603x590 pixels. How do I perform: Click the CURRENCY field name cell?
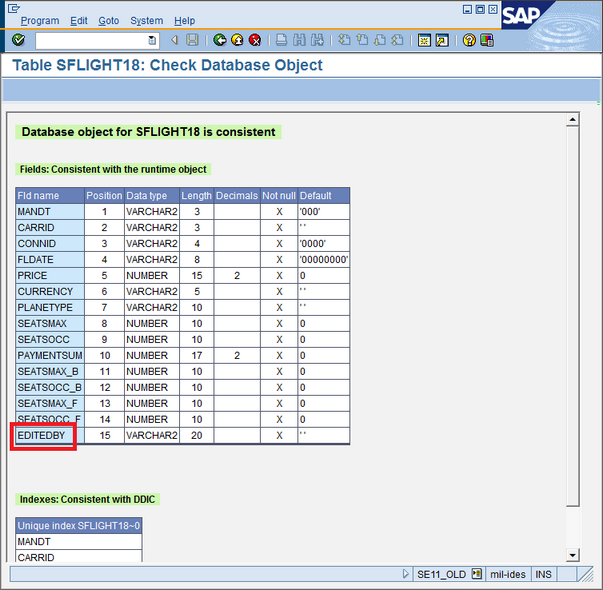(x=50, y=291)
